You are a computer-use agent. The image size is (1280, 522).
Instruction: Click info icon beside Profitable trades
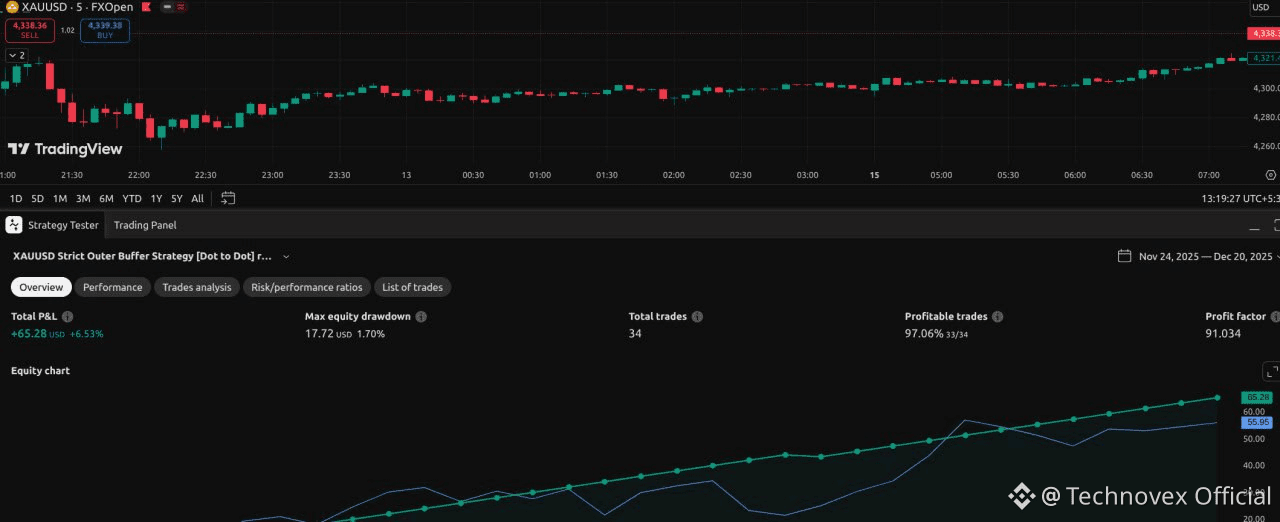(x=997, y=317)
